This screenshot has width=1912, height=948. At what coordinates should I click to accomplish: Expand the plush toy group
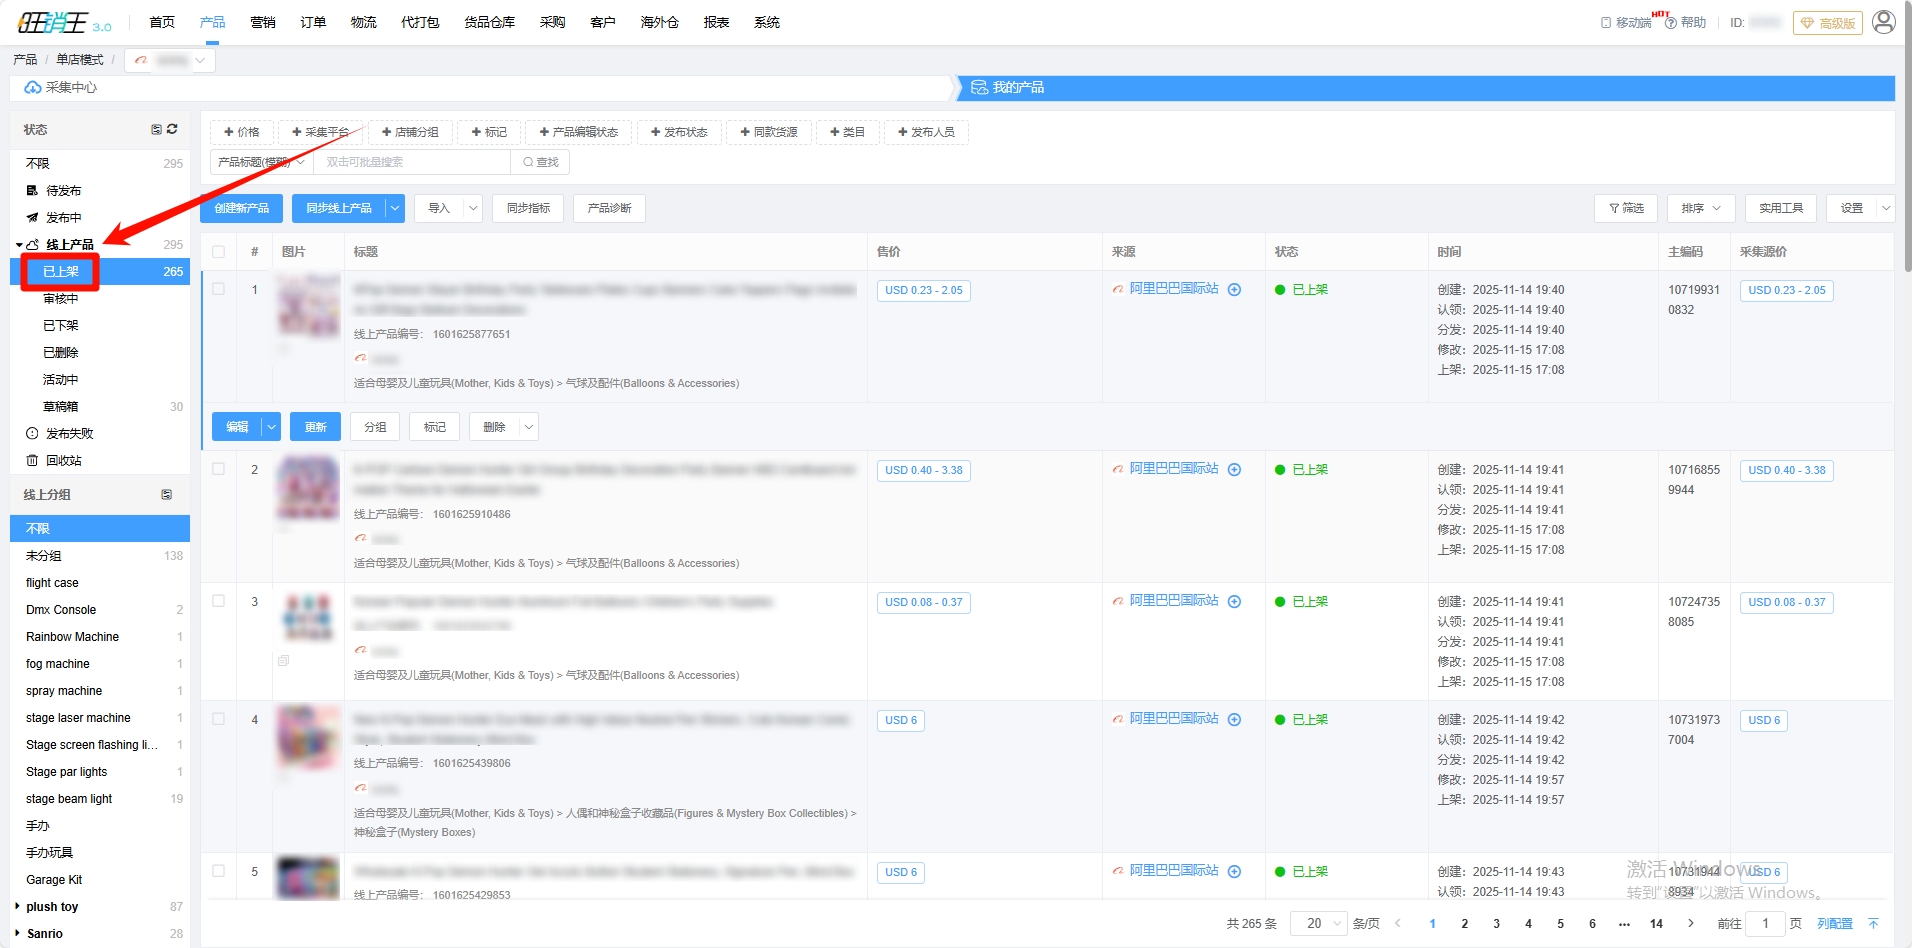17,907
